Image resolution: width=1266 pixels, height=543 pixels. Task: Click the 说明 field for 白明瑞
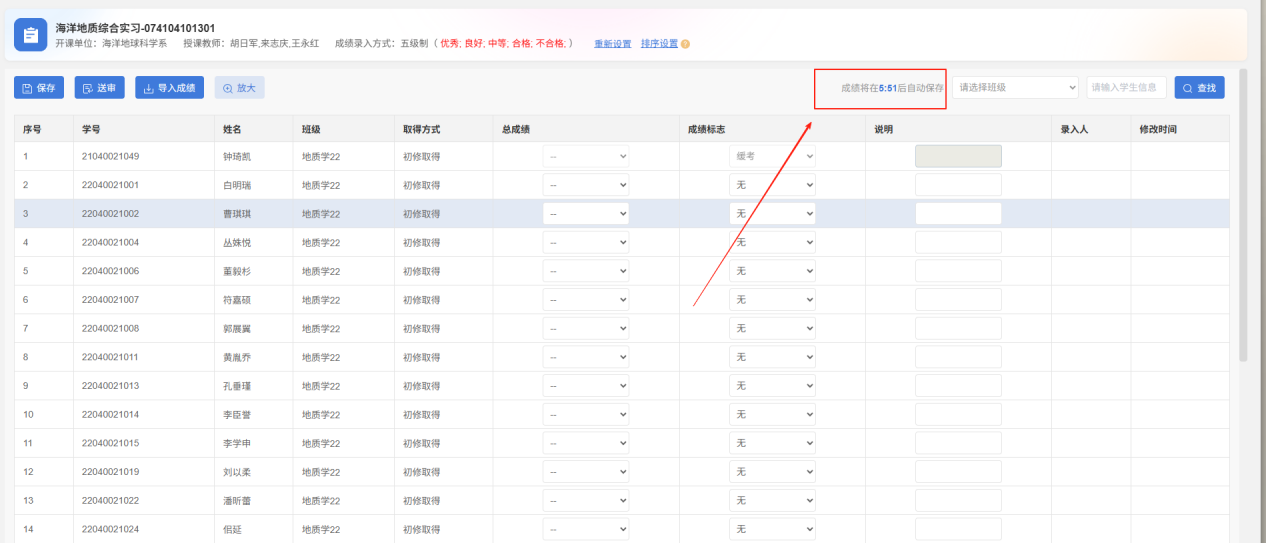point(958,185)
